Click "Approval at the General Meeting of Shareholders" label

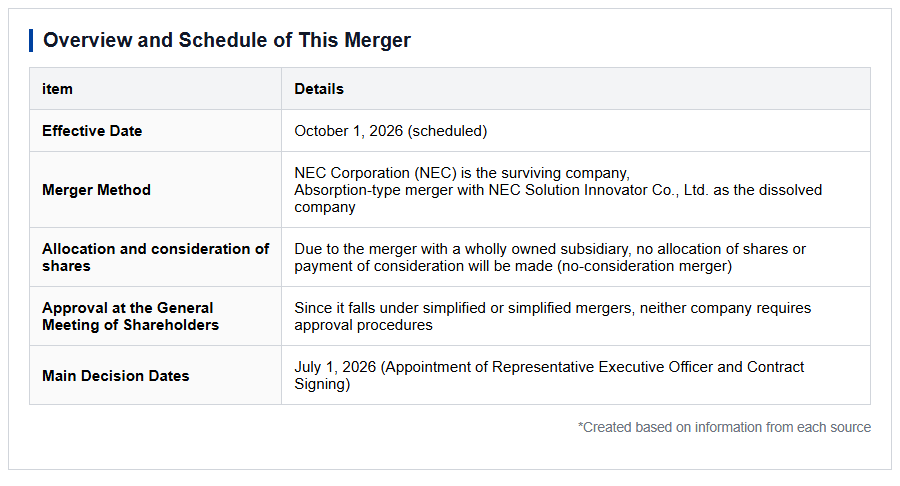click(130, 316)
